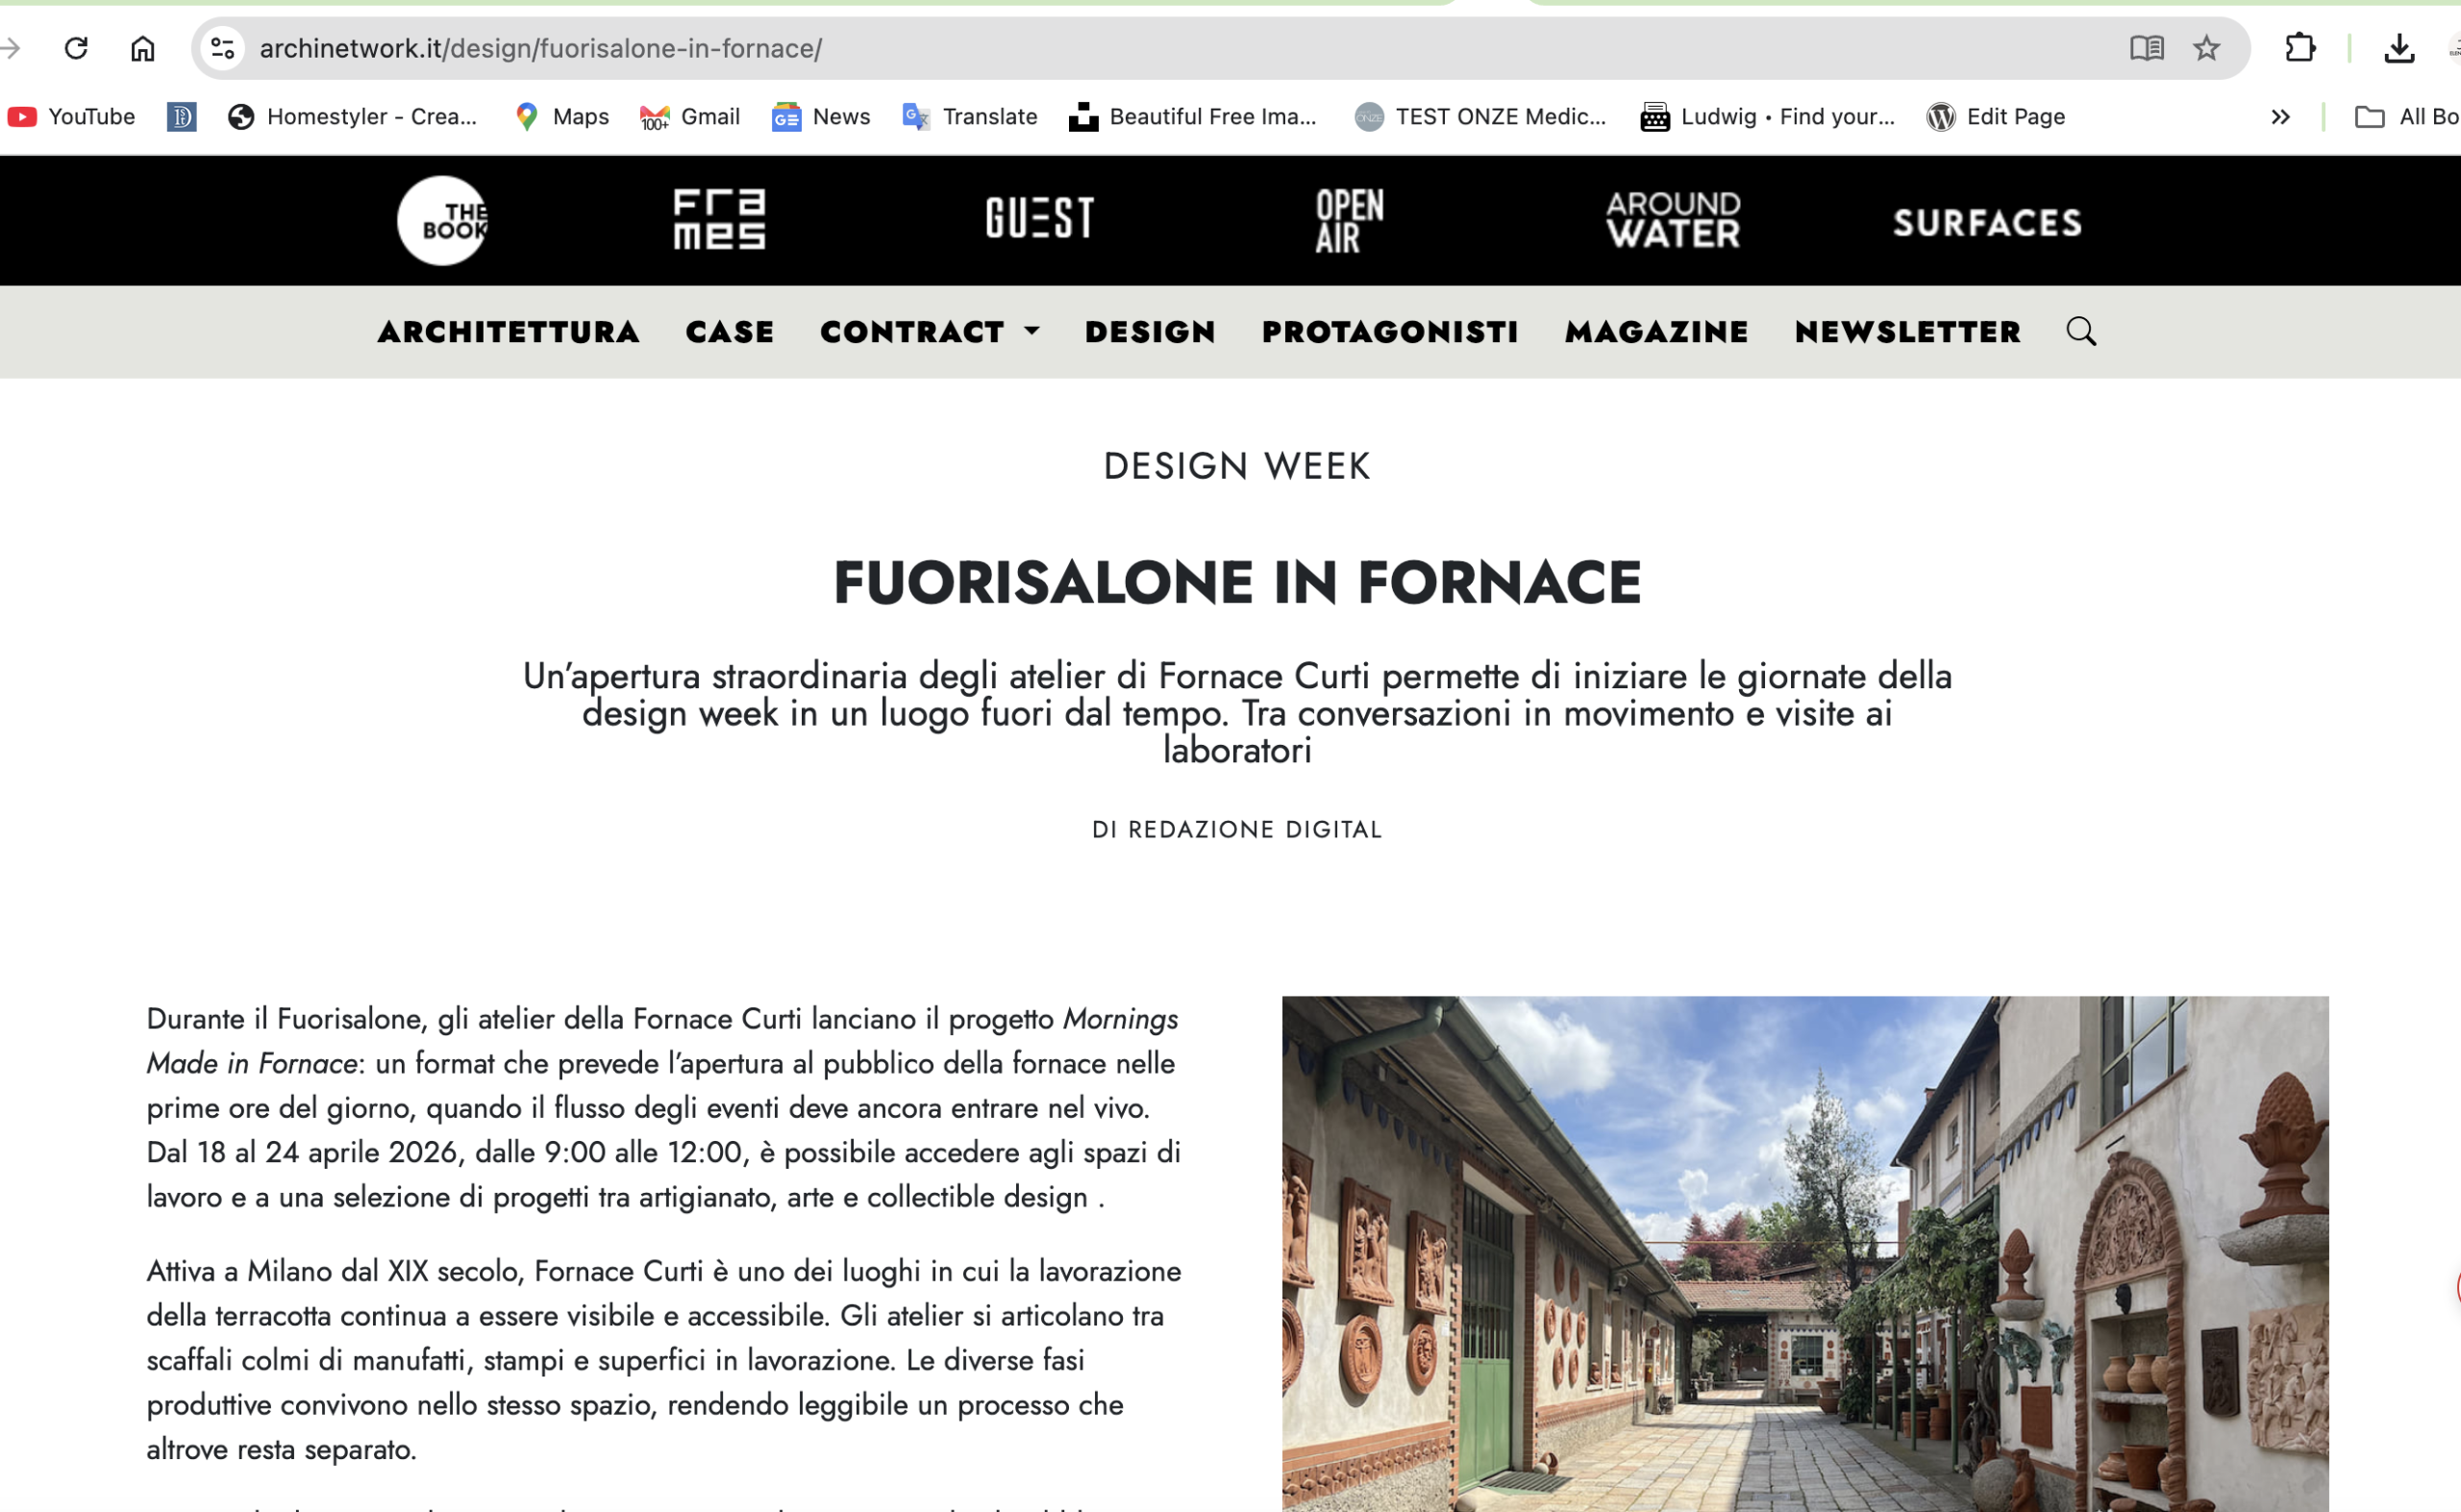Go to the Case menu item

pyautogui.click(x=730, y=332)
